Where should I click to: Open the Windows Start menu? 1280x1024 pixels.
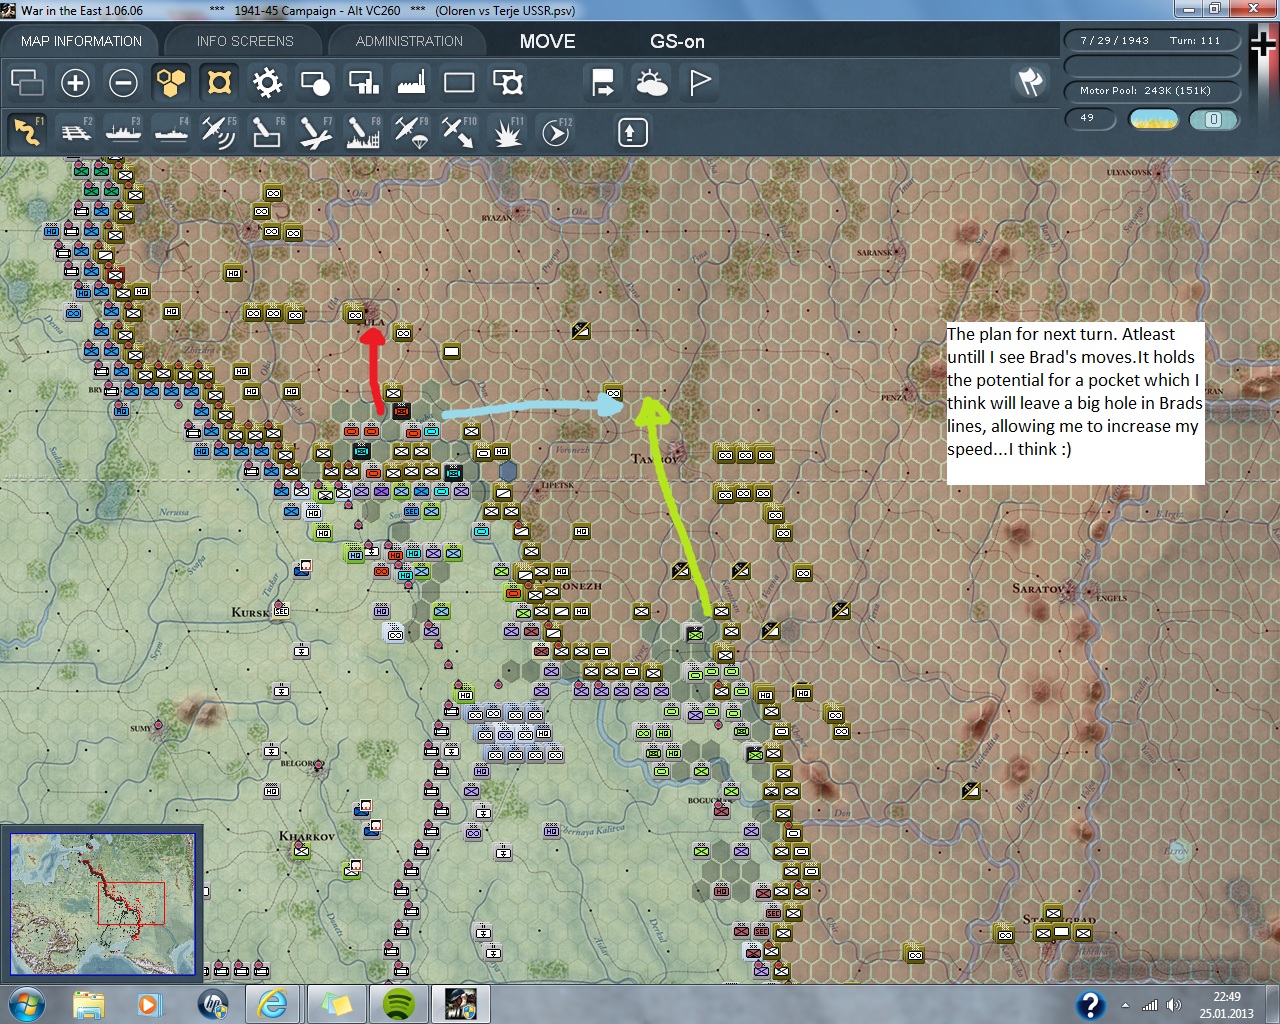[x=26, y=1004]
